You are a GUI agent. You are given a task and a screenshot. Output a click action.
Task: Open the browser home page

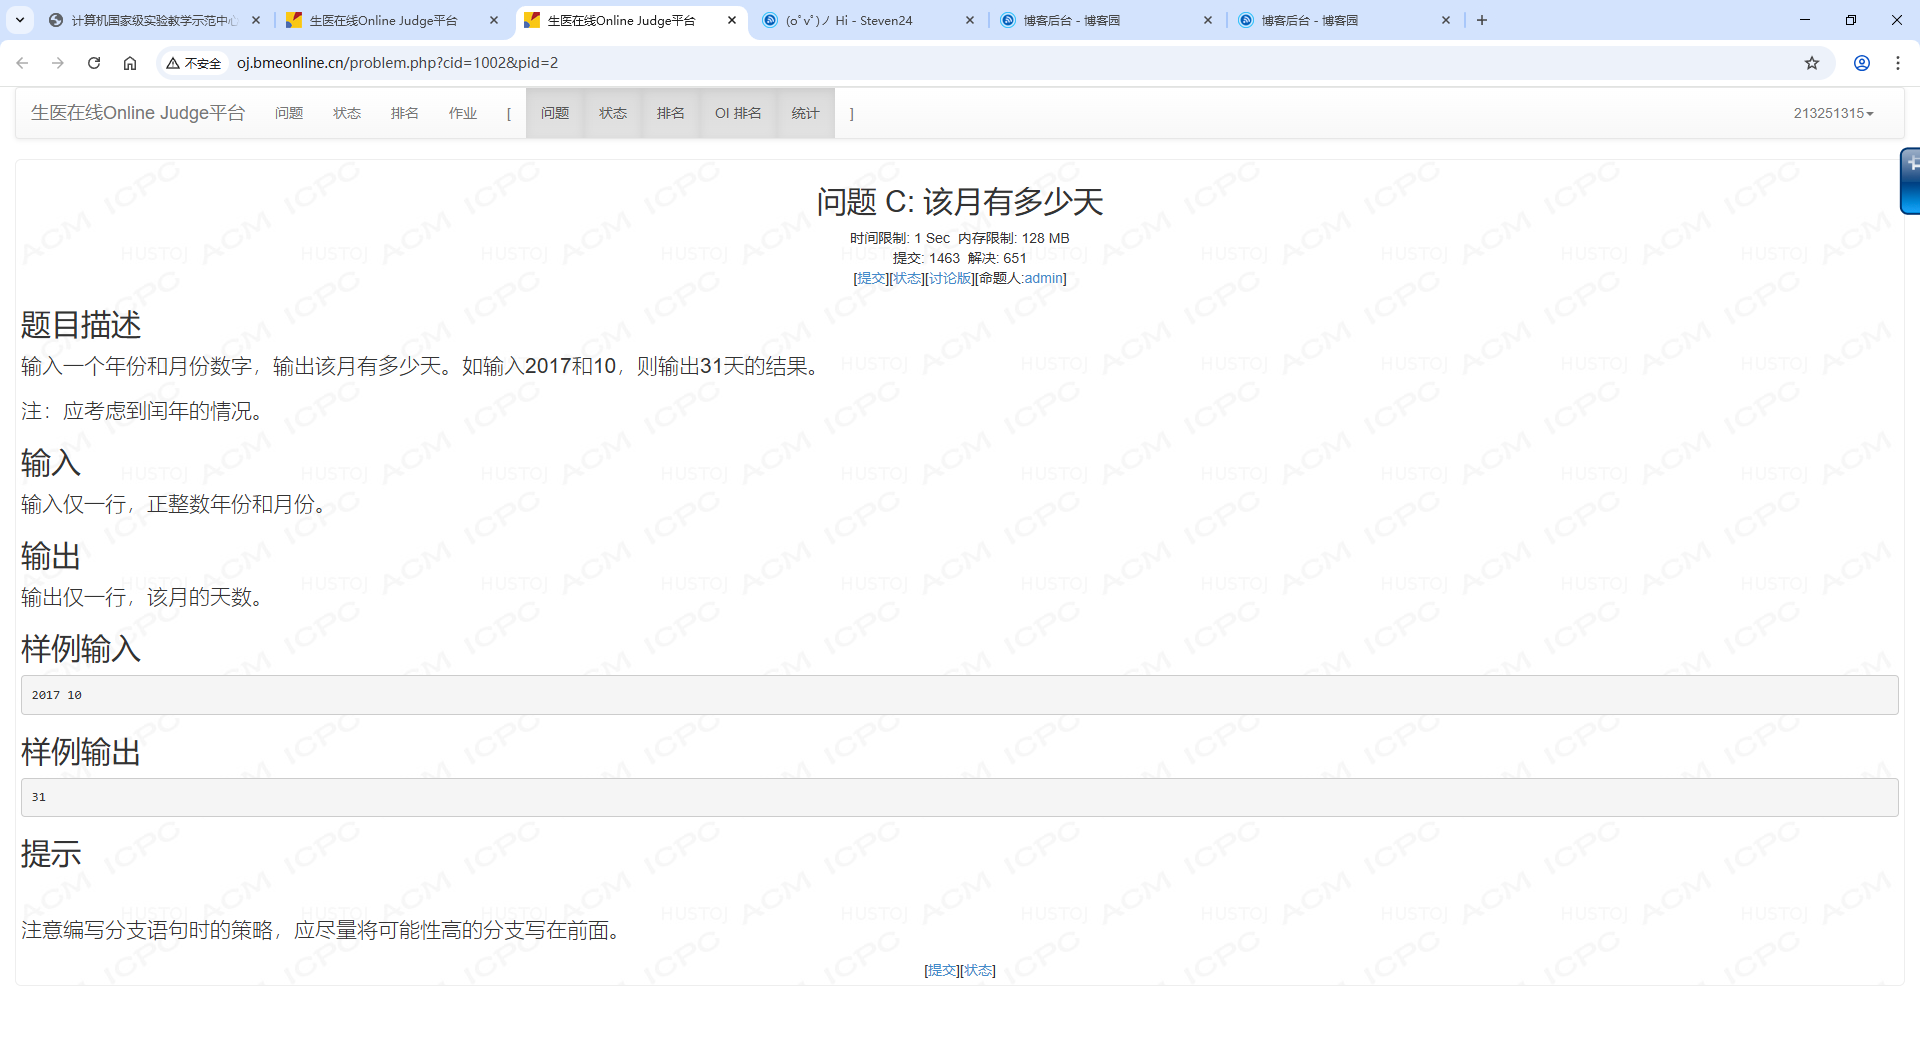pyautogui.click(x=130, y=63)
